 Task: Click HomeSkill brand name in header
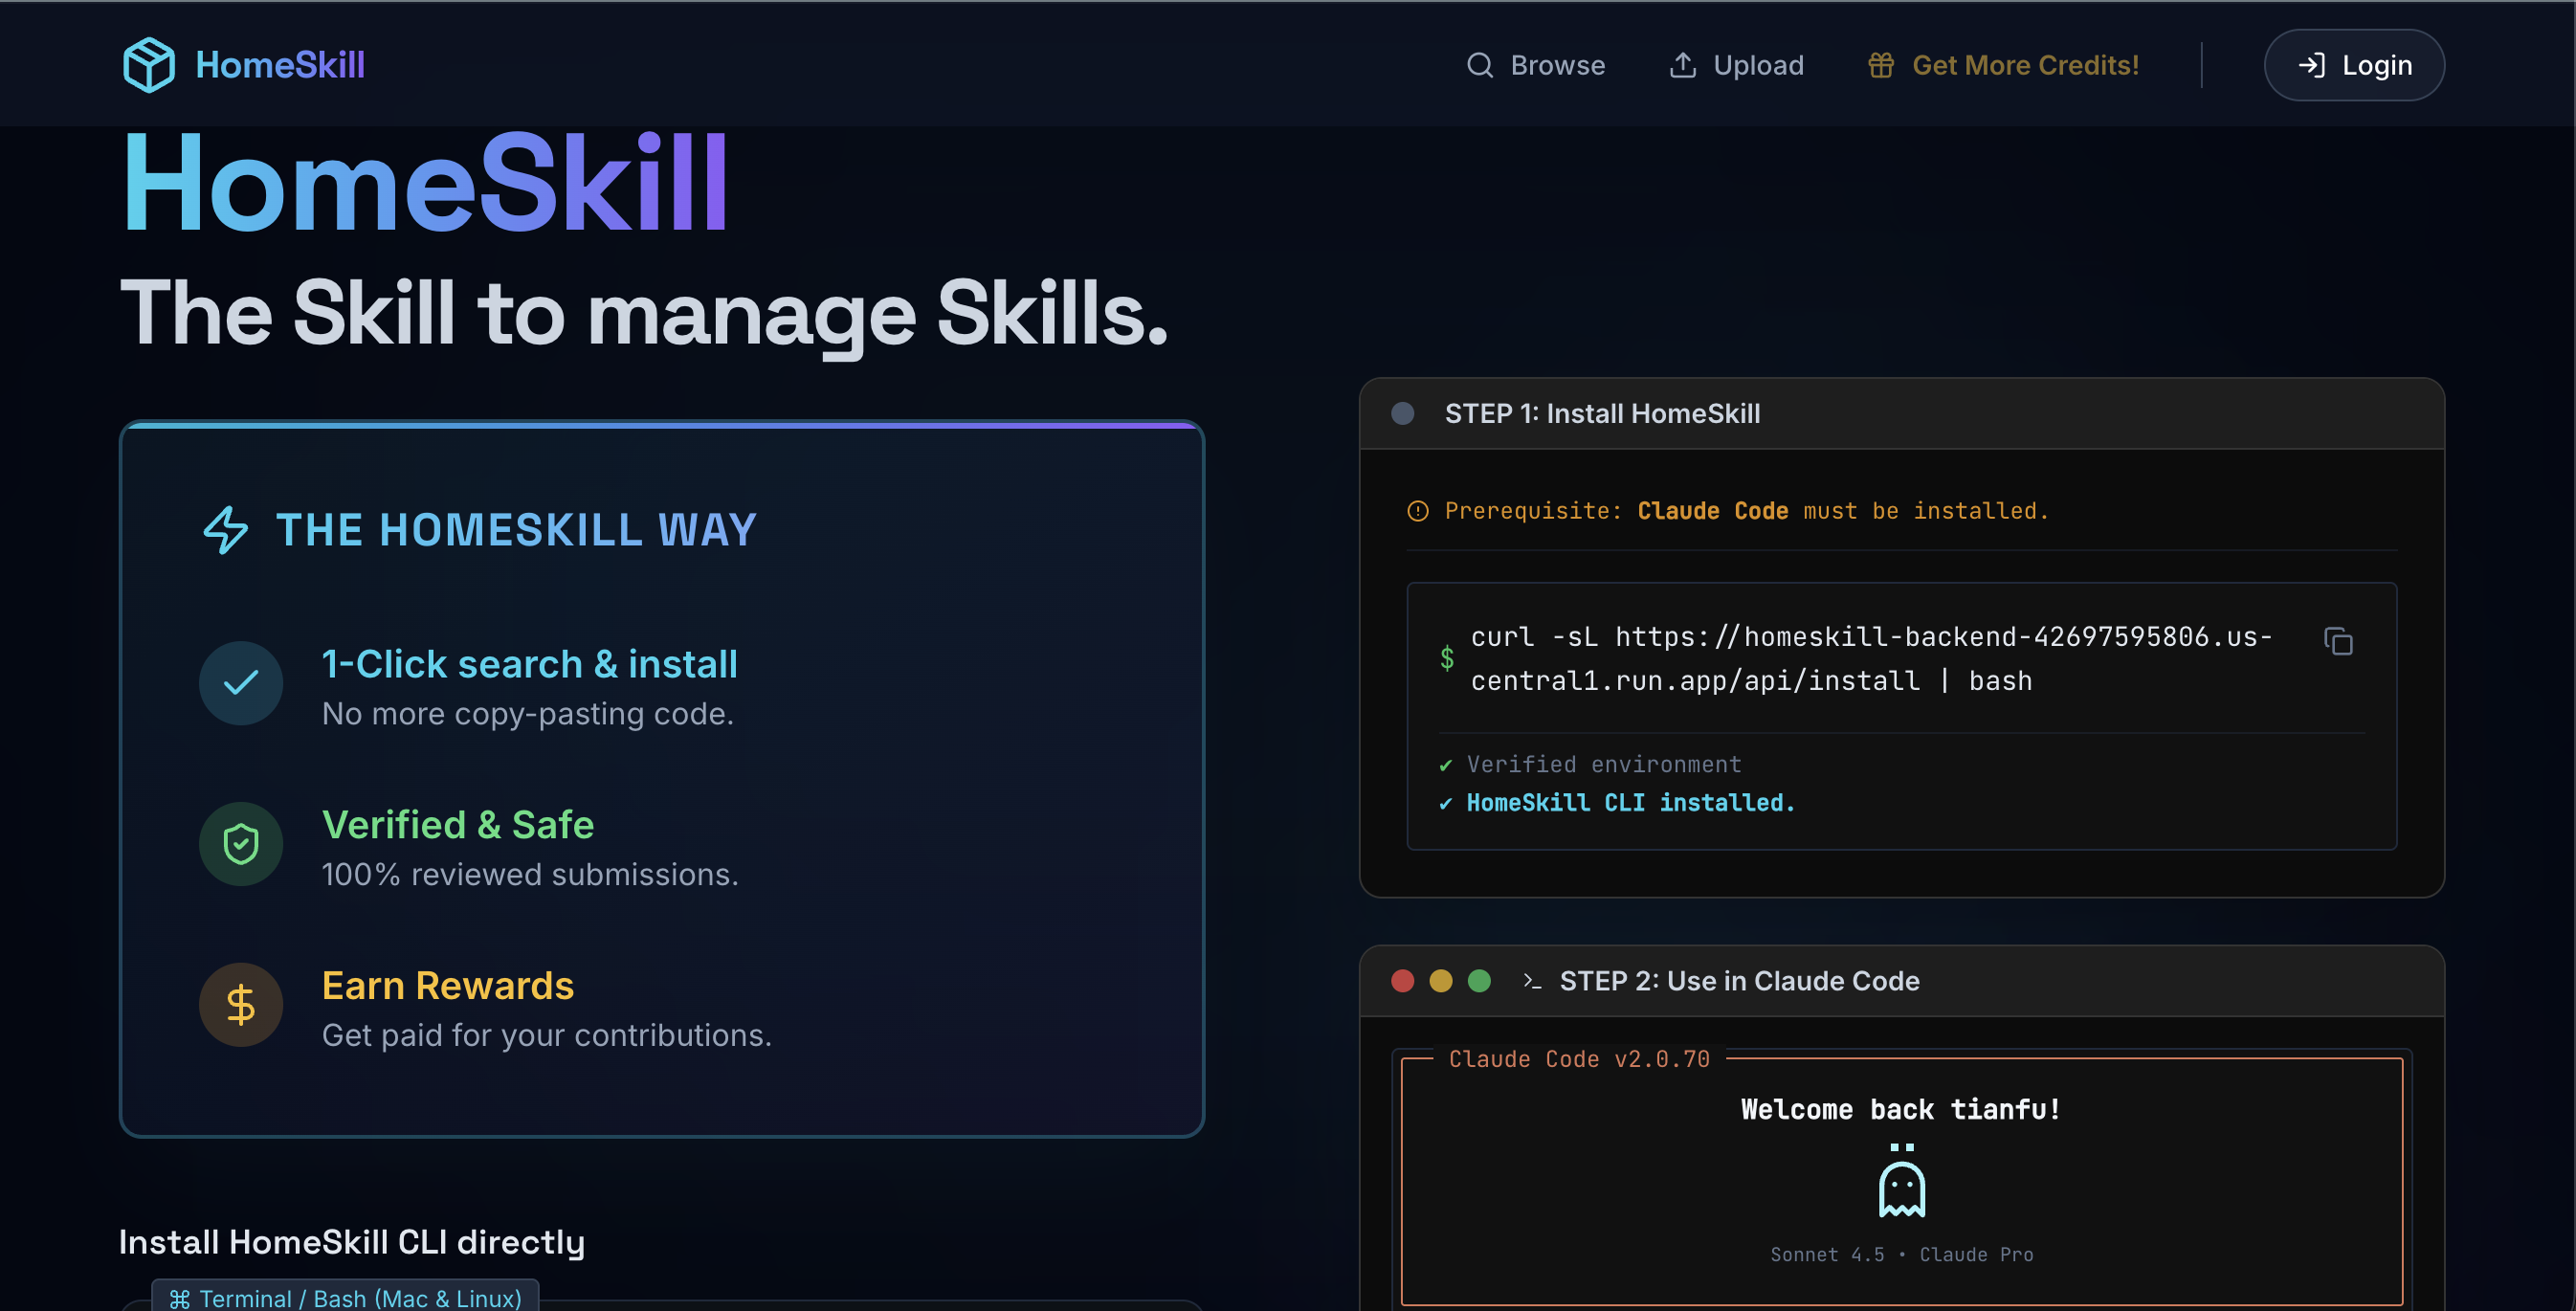point(280,65)
